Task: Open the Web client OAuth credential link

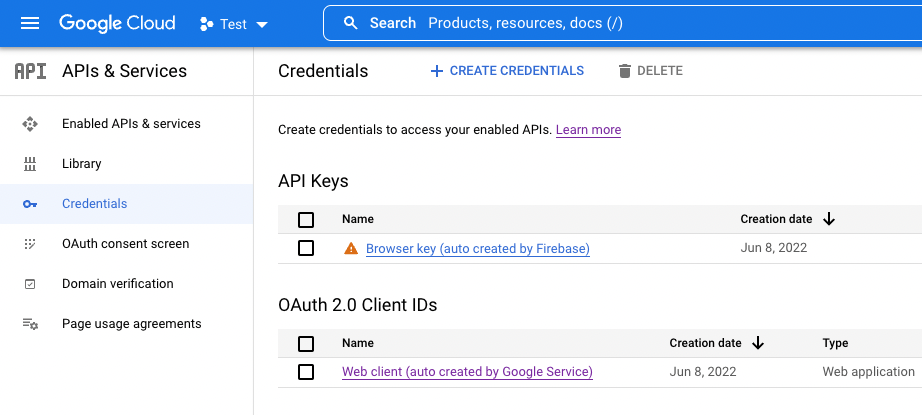Action: click(x=467, y=372)
